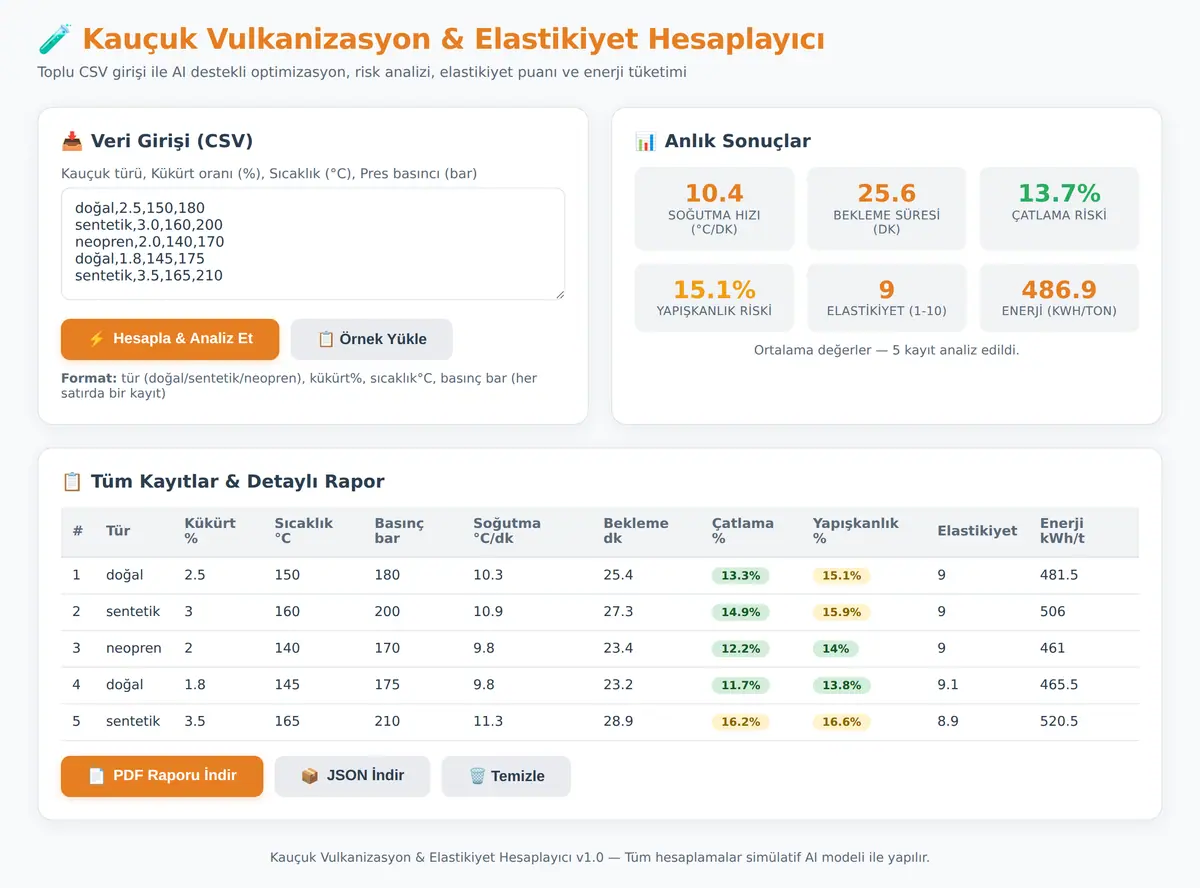The height and width of the screenshot is (888, 1200).
Task: Click the Sıcaklık °C column header
Action: (304, 531)
